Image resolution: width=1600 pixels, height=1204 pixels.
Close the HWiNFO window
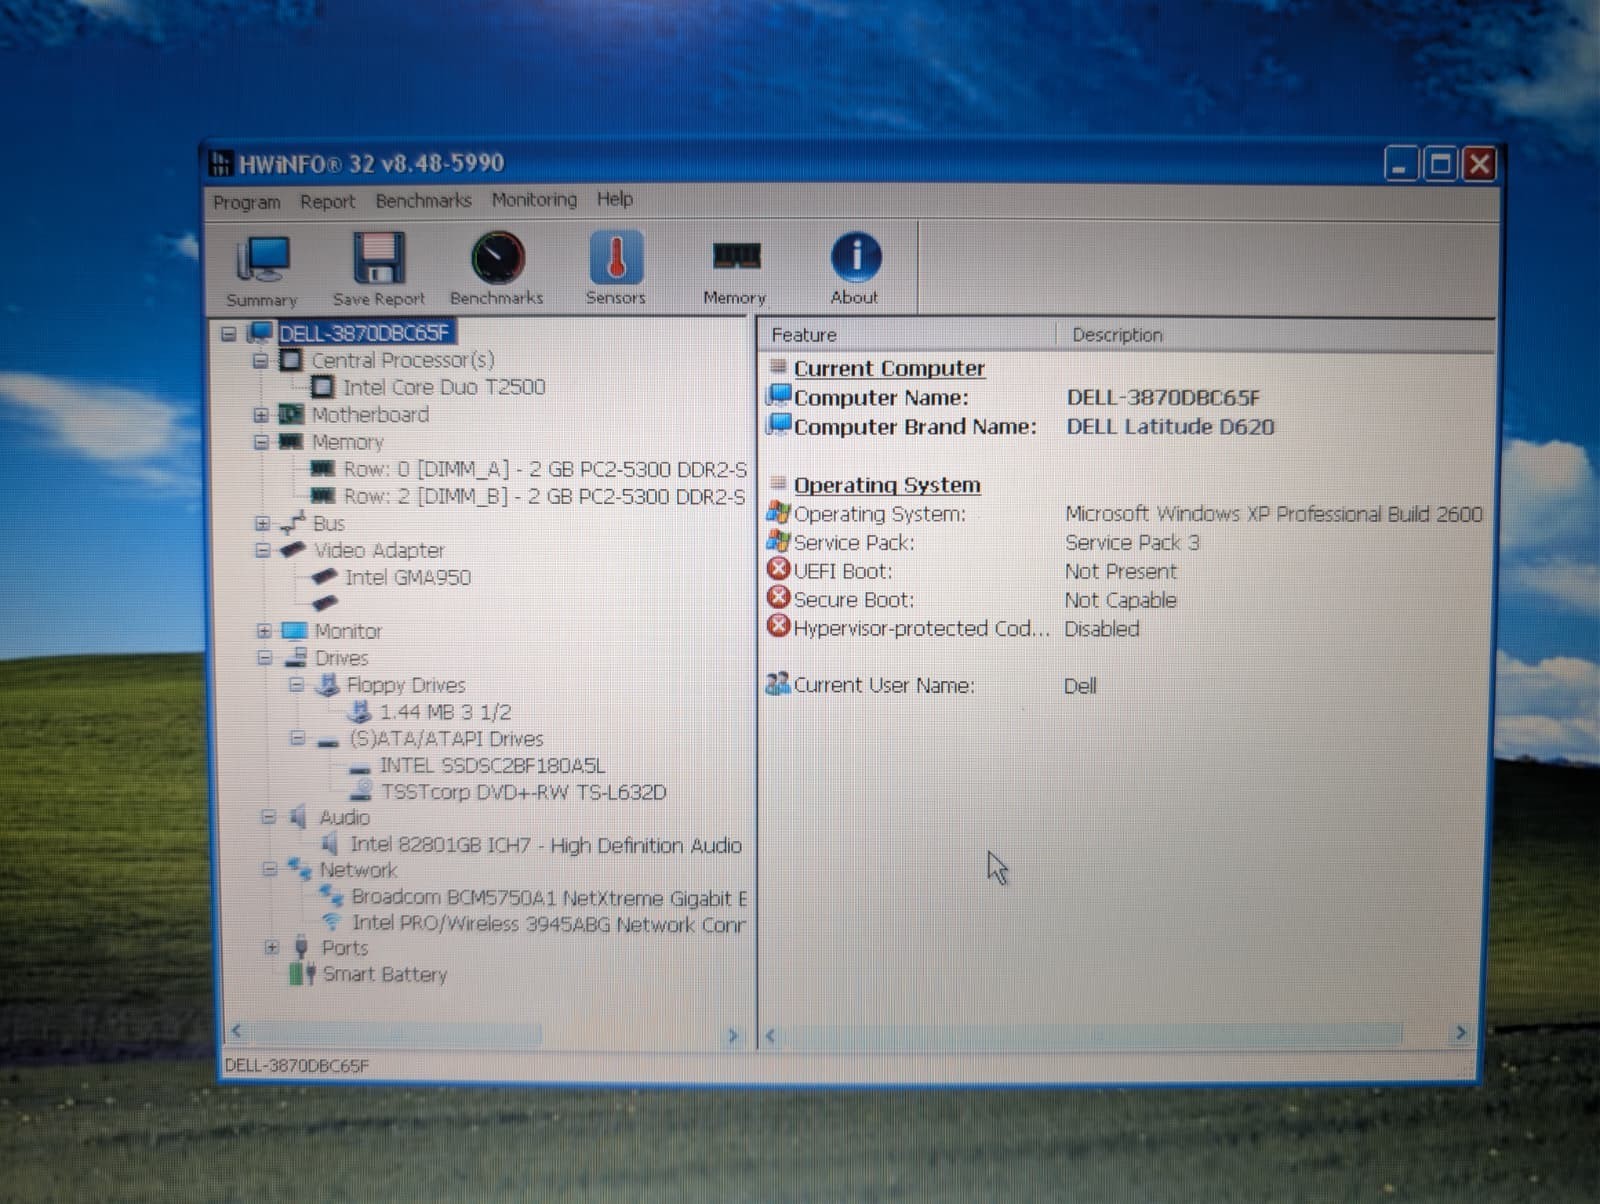1479,164
